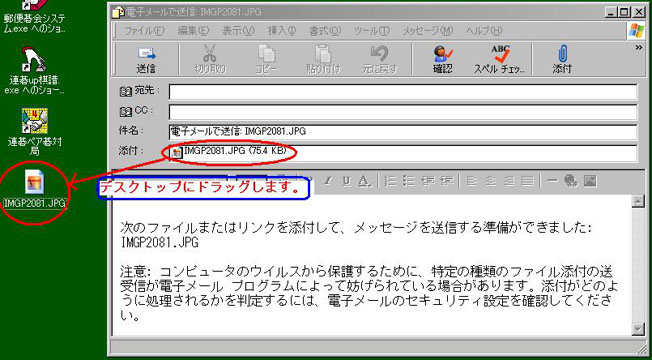Run スペル チェック (spell check)
Screen dimensions: 652x360
pyautogui.click(x=500, y=60)
